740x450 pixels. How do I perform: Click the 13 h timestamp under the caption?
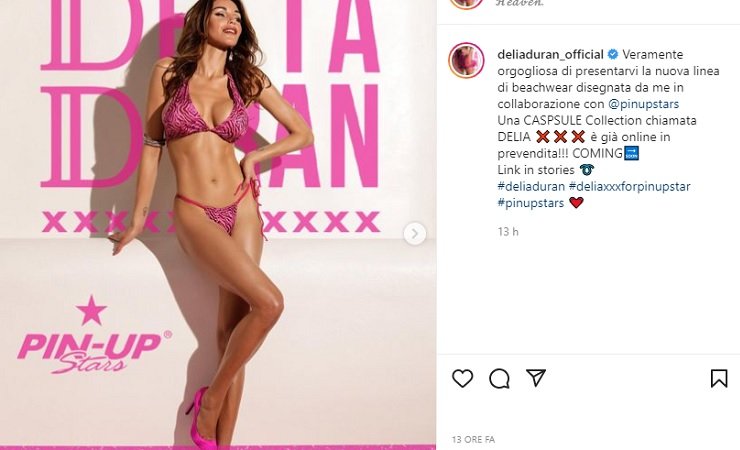pos(508,232)
